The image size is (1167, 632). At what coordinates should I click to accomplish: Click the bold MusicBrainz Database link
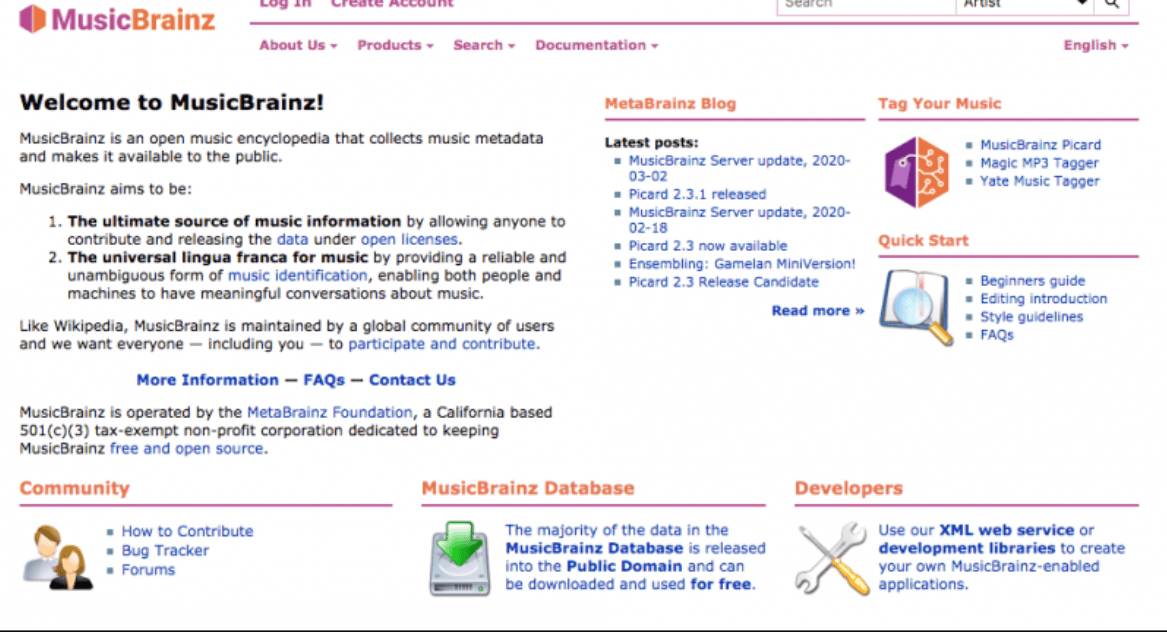(594, 549)
